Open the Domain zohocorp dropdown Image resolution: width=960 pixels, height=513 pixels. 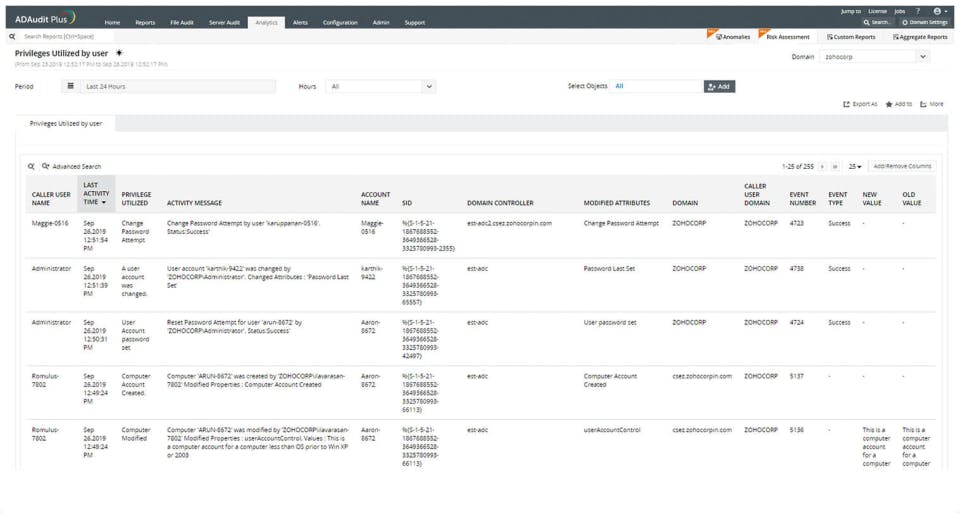(875, 57)
